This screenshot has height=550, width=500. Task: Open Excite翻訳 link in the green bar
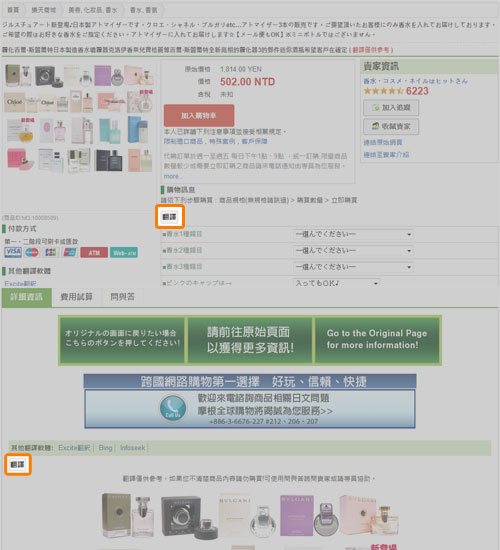point(74,448)
